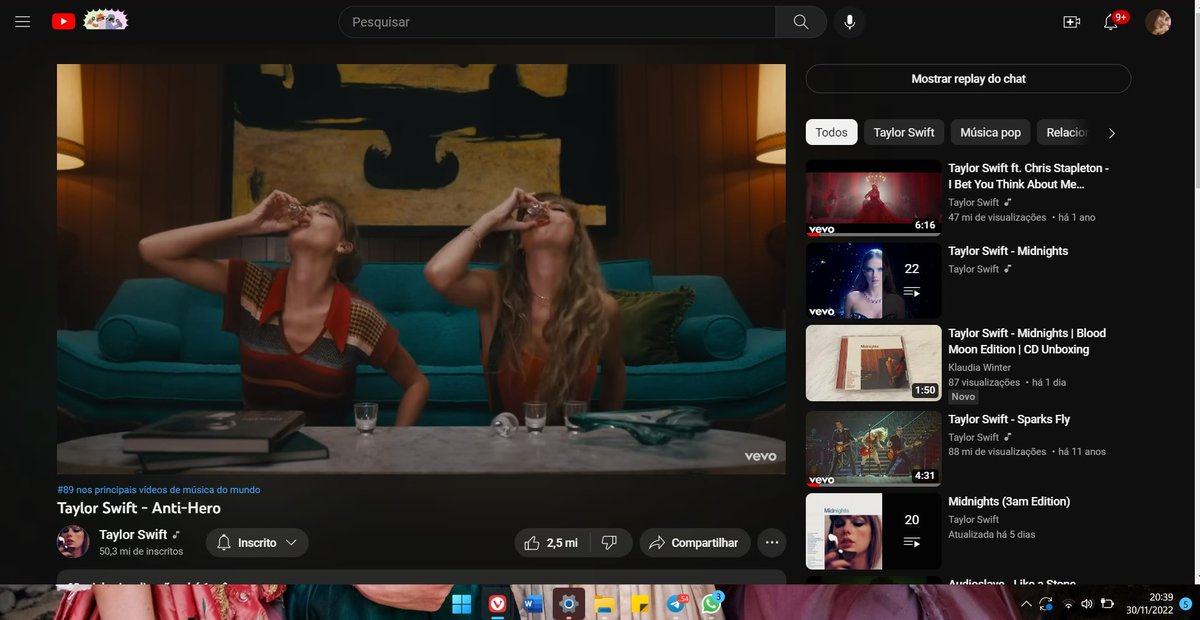Click the text 'Atualizada há 5 dias'
Screen dimensions: 1200x620
(x=991, y=535)
